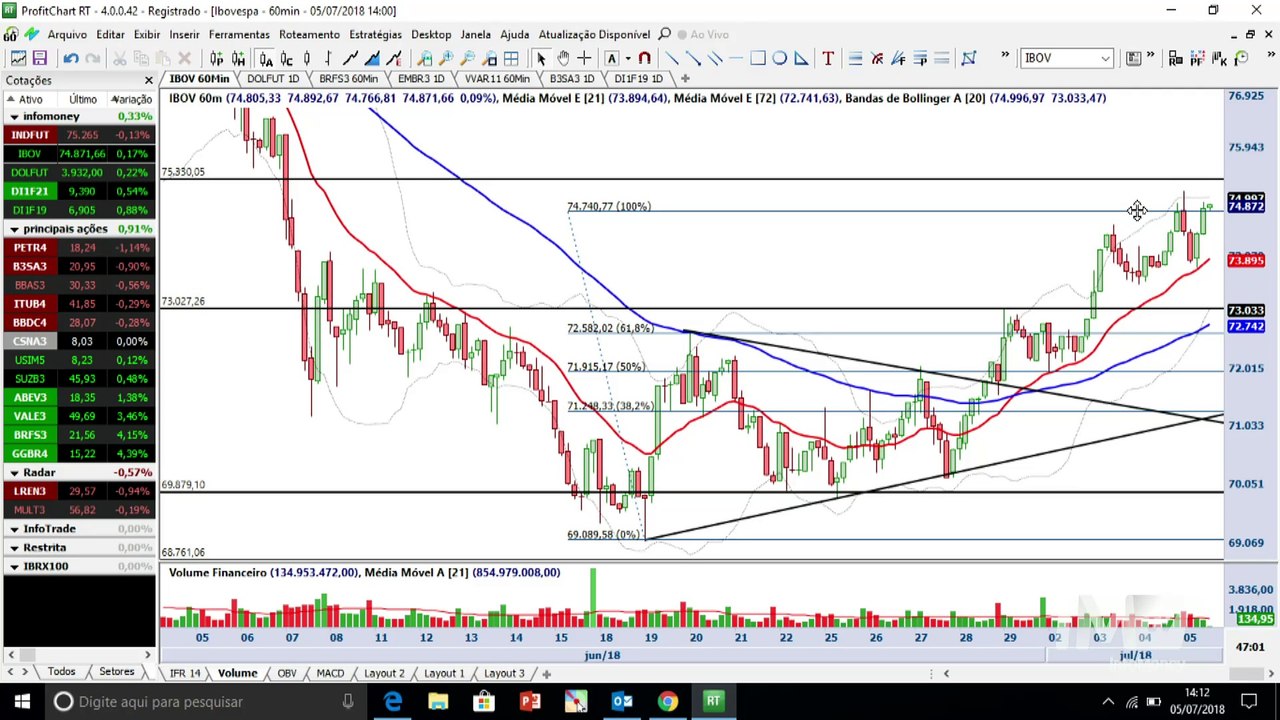
Task: Click the zoom out magnifier icon
Action: (x=468, y=59)
